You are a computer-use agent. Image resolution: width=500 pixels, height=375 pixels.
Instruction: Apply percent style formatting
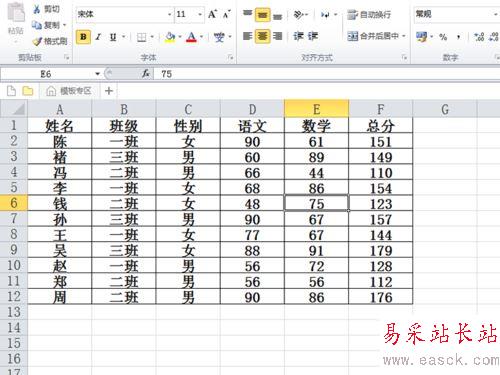coord(443,37)
